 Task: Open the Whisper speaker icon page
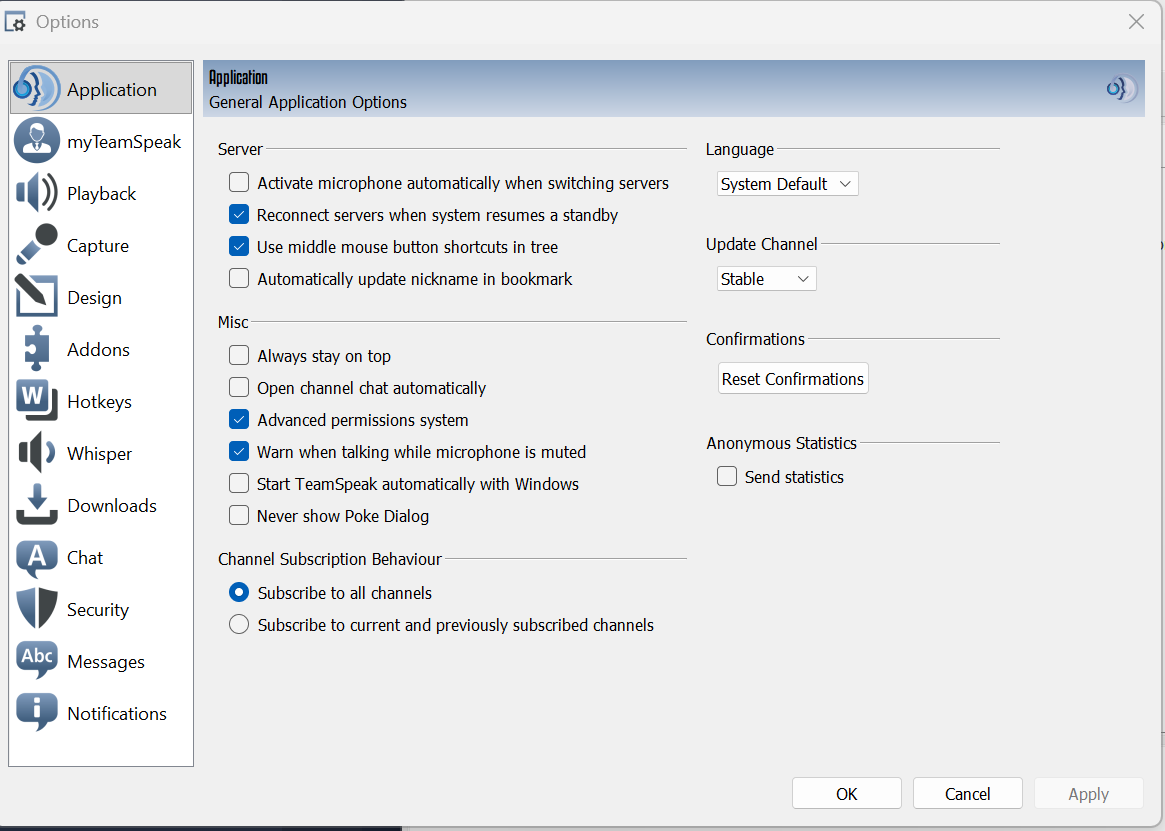(x=36, y=453)
